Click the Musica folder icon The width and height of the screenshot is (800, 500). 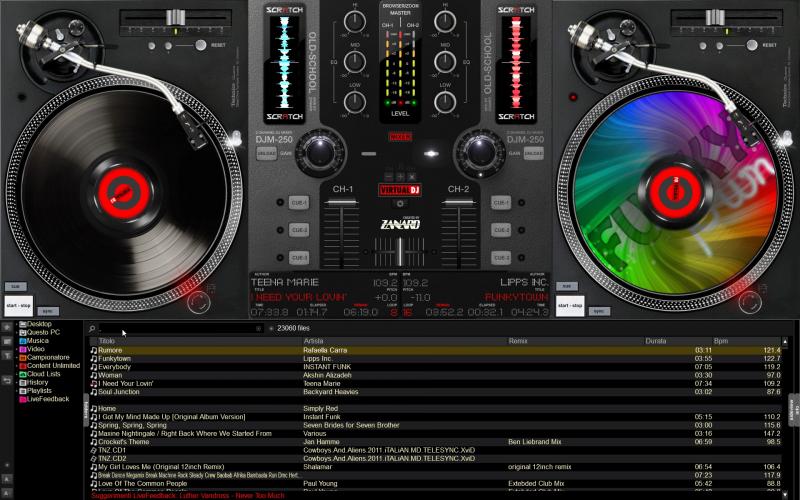point(22,341)
